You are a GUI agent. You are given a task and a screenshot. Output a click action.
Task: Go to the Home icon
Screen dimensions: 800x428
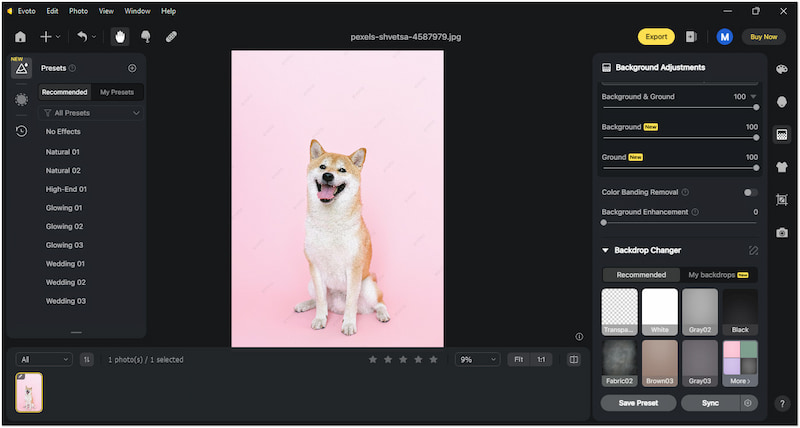click(x=20, y=37)
